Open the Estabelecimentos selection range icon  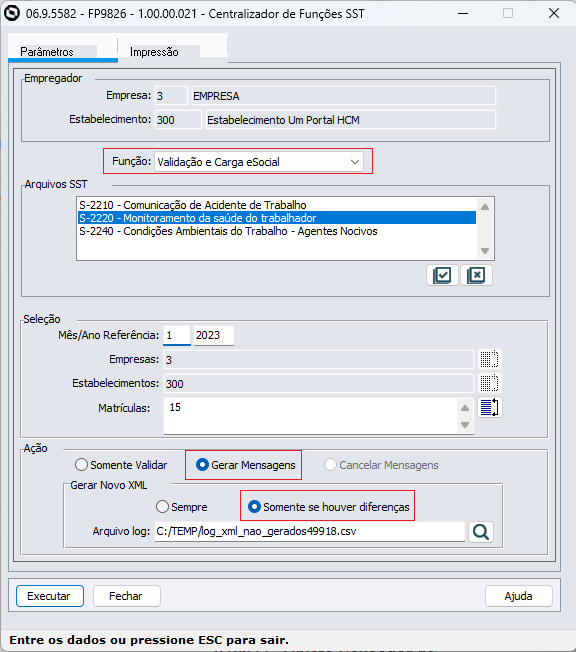click(x=489, y=383)
